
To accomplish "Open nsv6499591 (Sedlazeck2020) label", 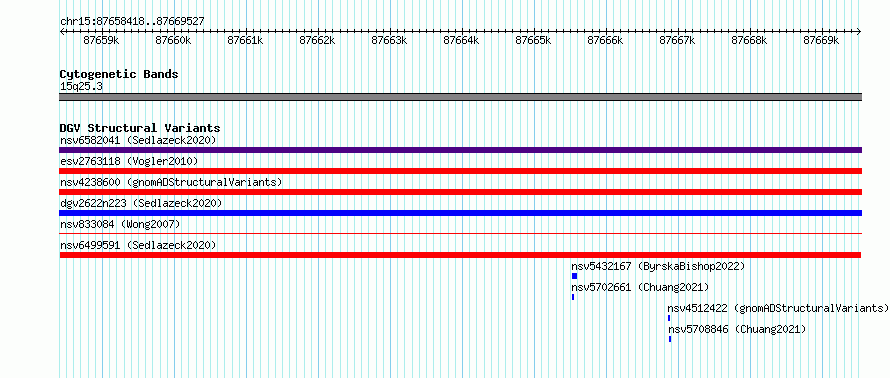I will click(138, 245).
